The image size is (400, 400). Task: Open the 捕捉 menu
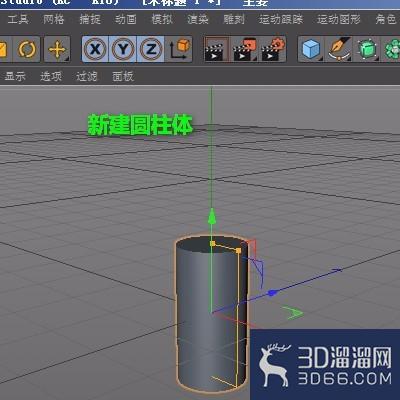(90, 19)
